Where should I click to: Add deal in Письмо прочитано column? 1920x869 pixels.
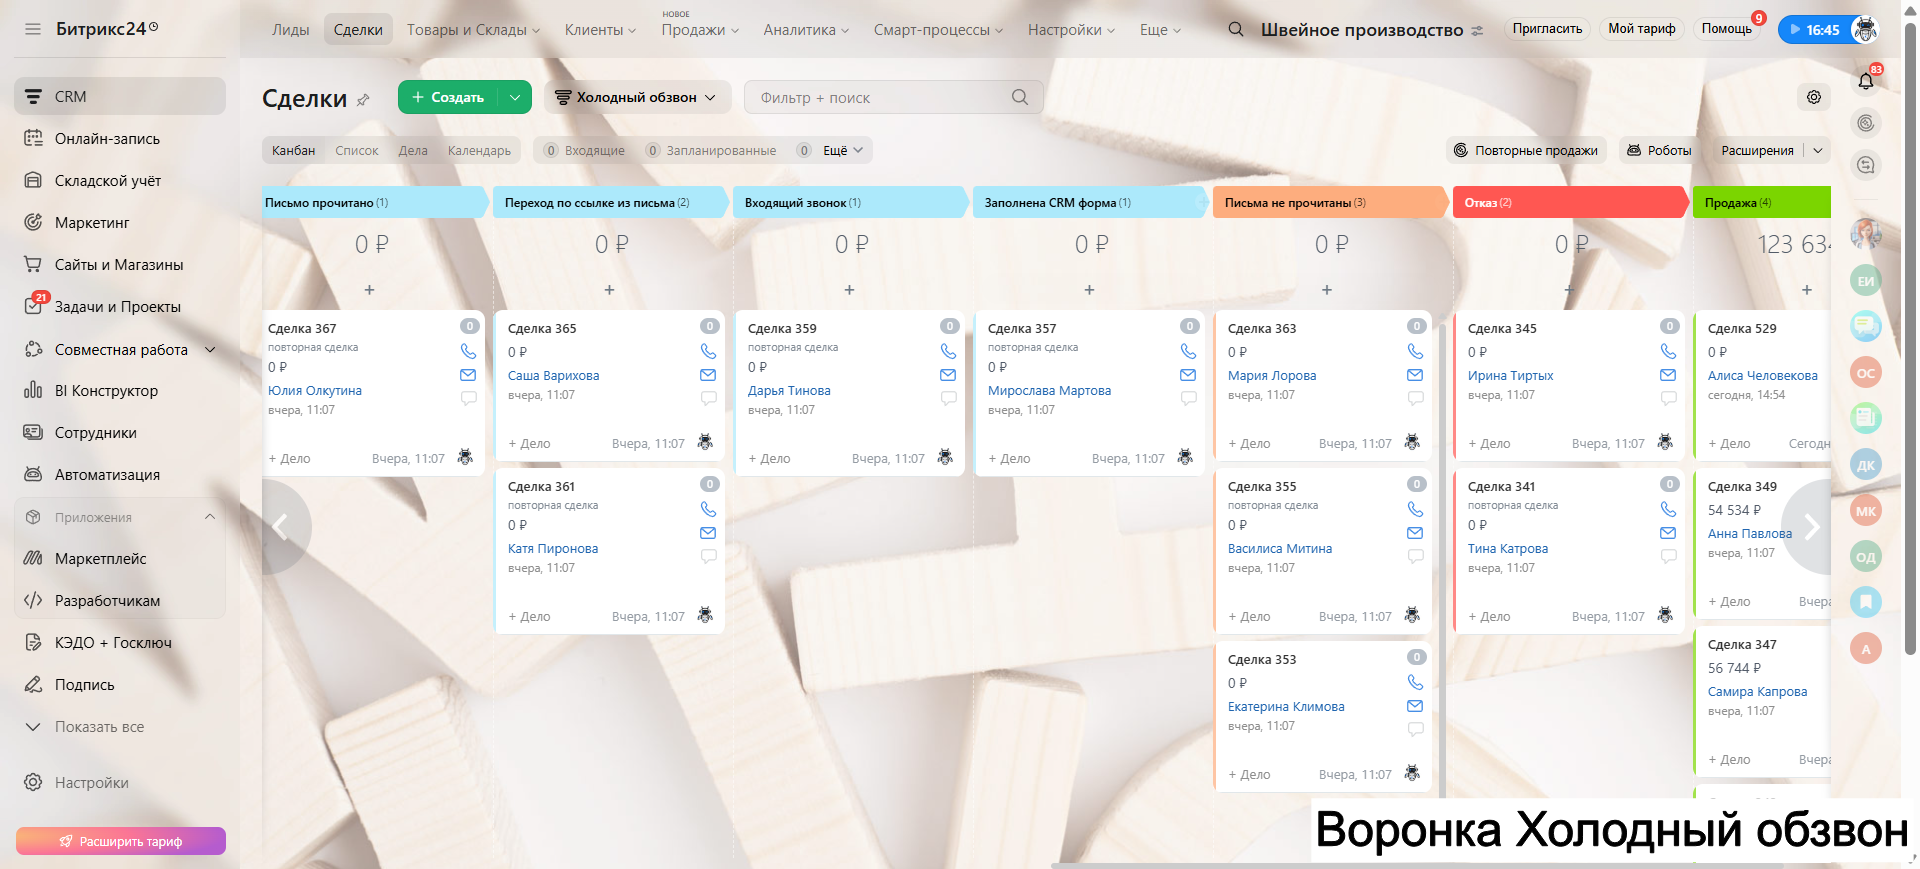369,290
